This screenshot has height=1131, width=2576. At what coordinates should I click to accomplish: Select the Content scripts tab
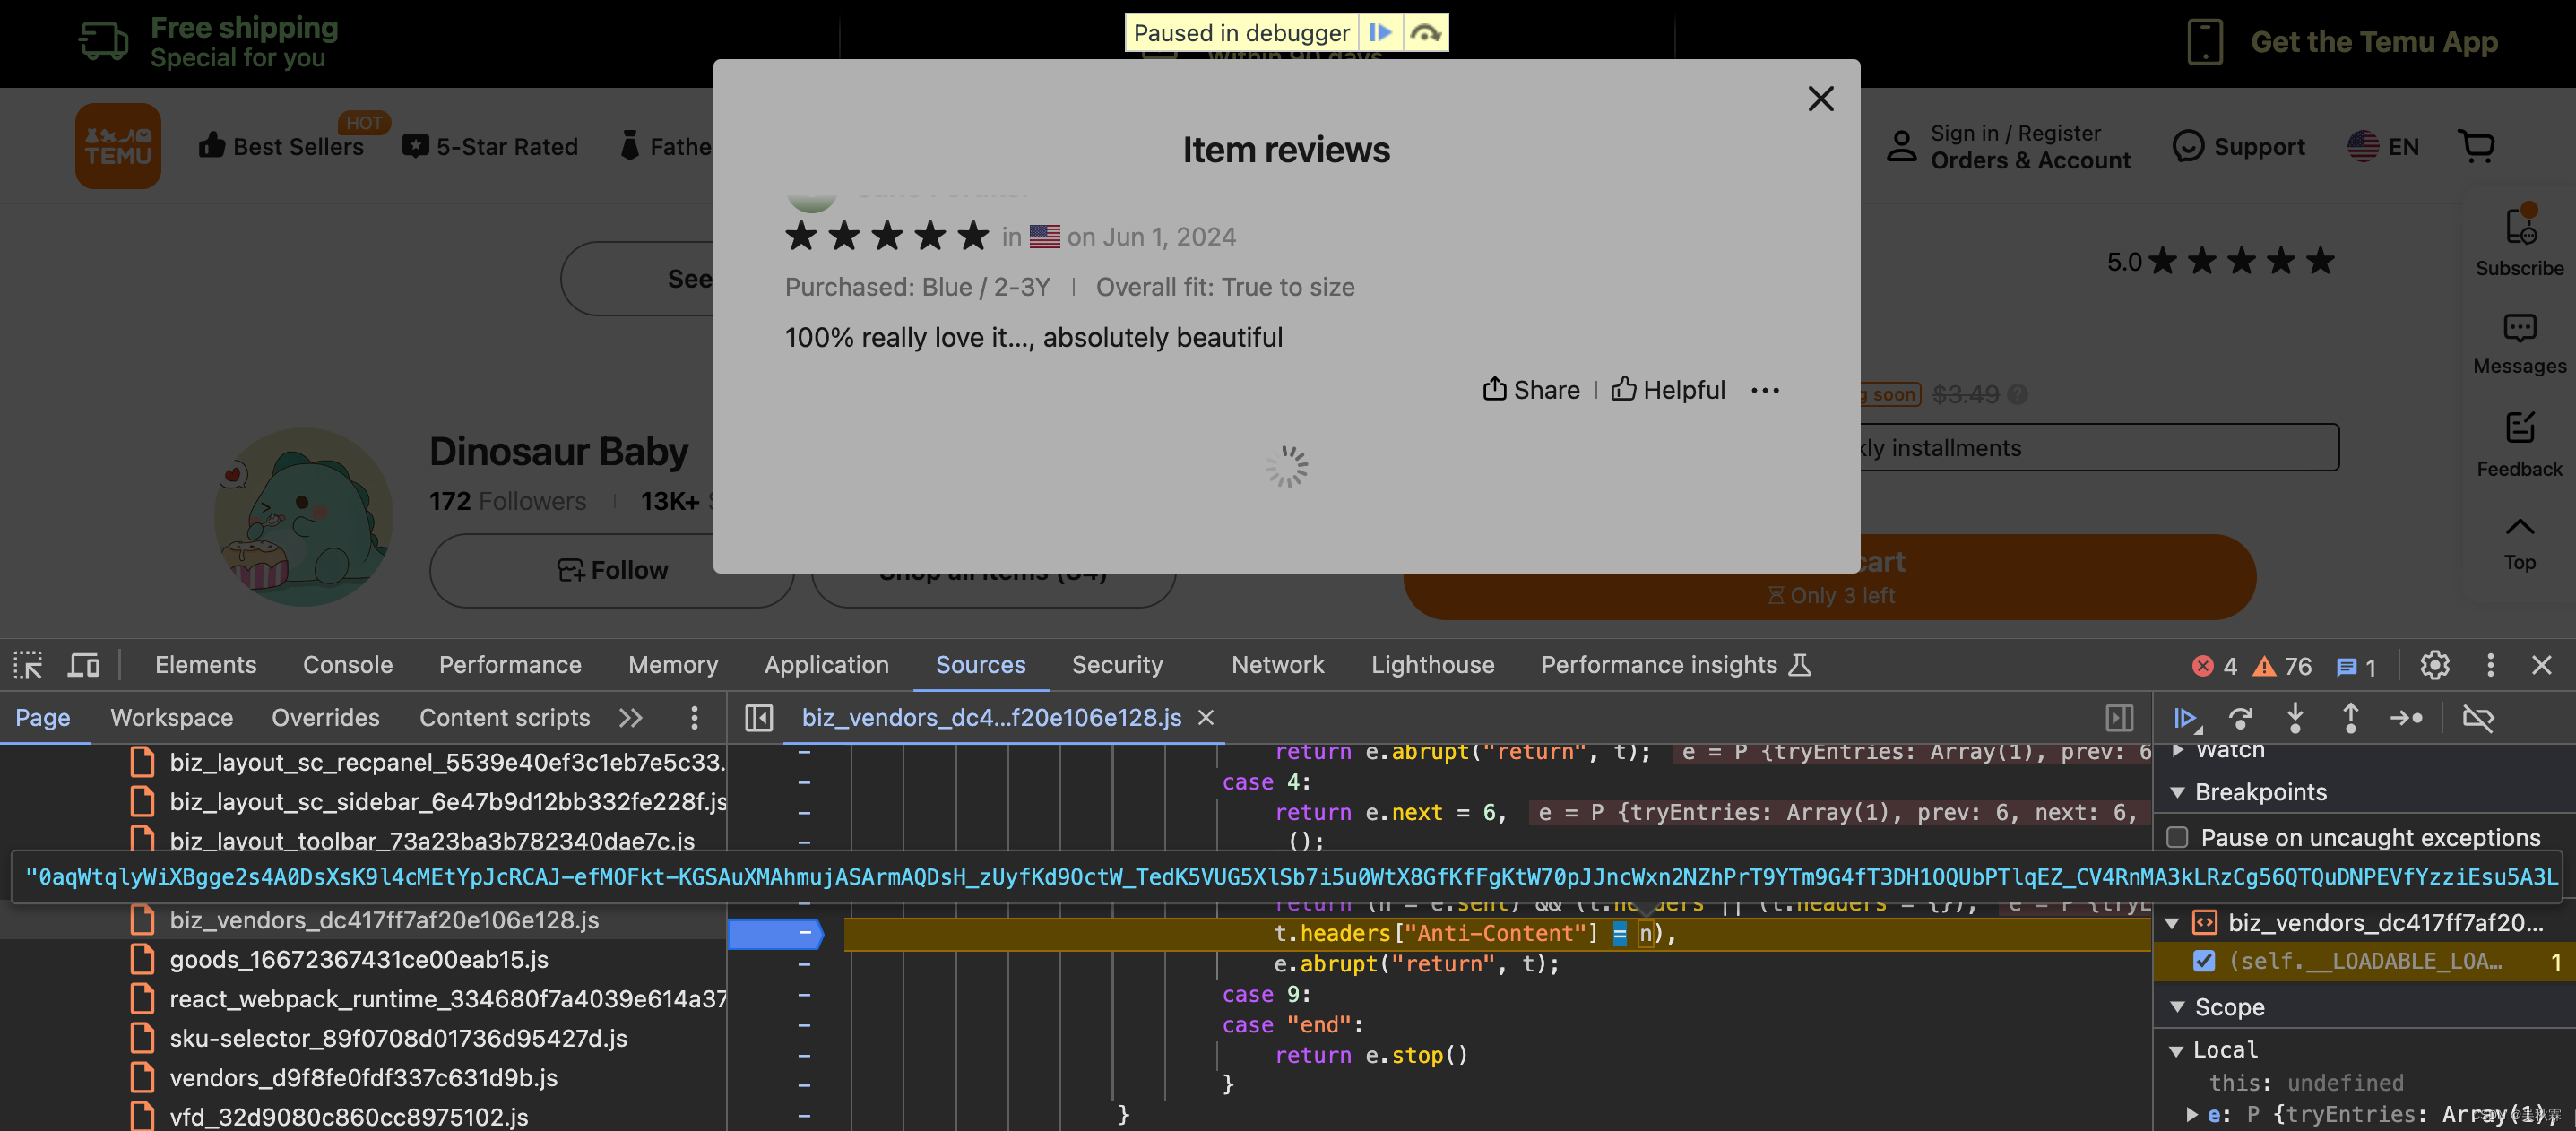(504, 718)
